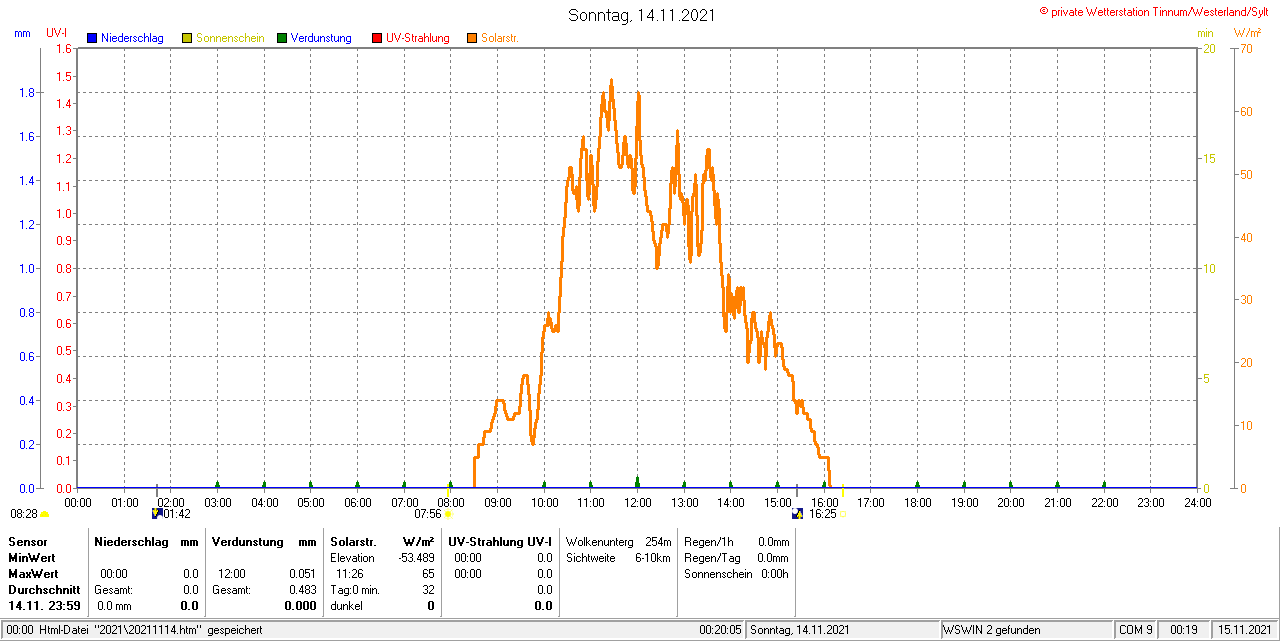Select the Sonnenschein legend label
Screen dimensions: 1280x641
click(x=230, y=38)
